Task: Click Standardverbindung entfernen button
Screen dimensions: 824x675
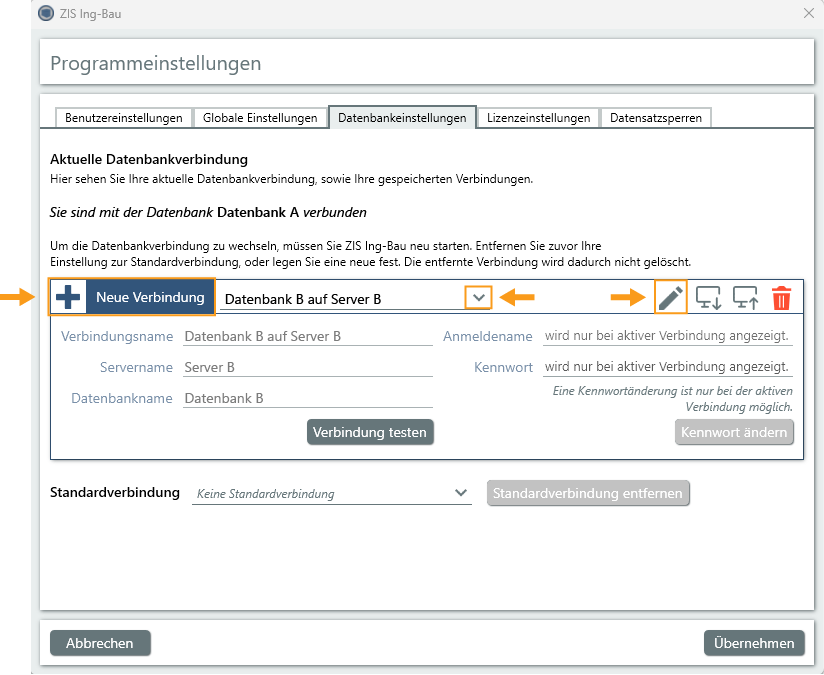Action: [588, 493]
